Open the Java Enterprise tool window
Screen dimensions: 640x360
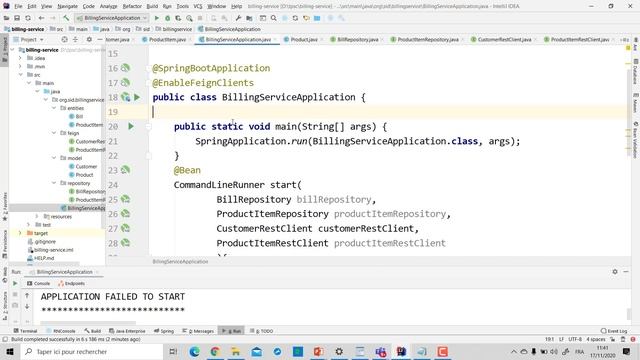coord(127,331)
